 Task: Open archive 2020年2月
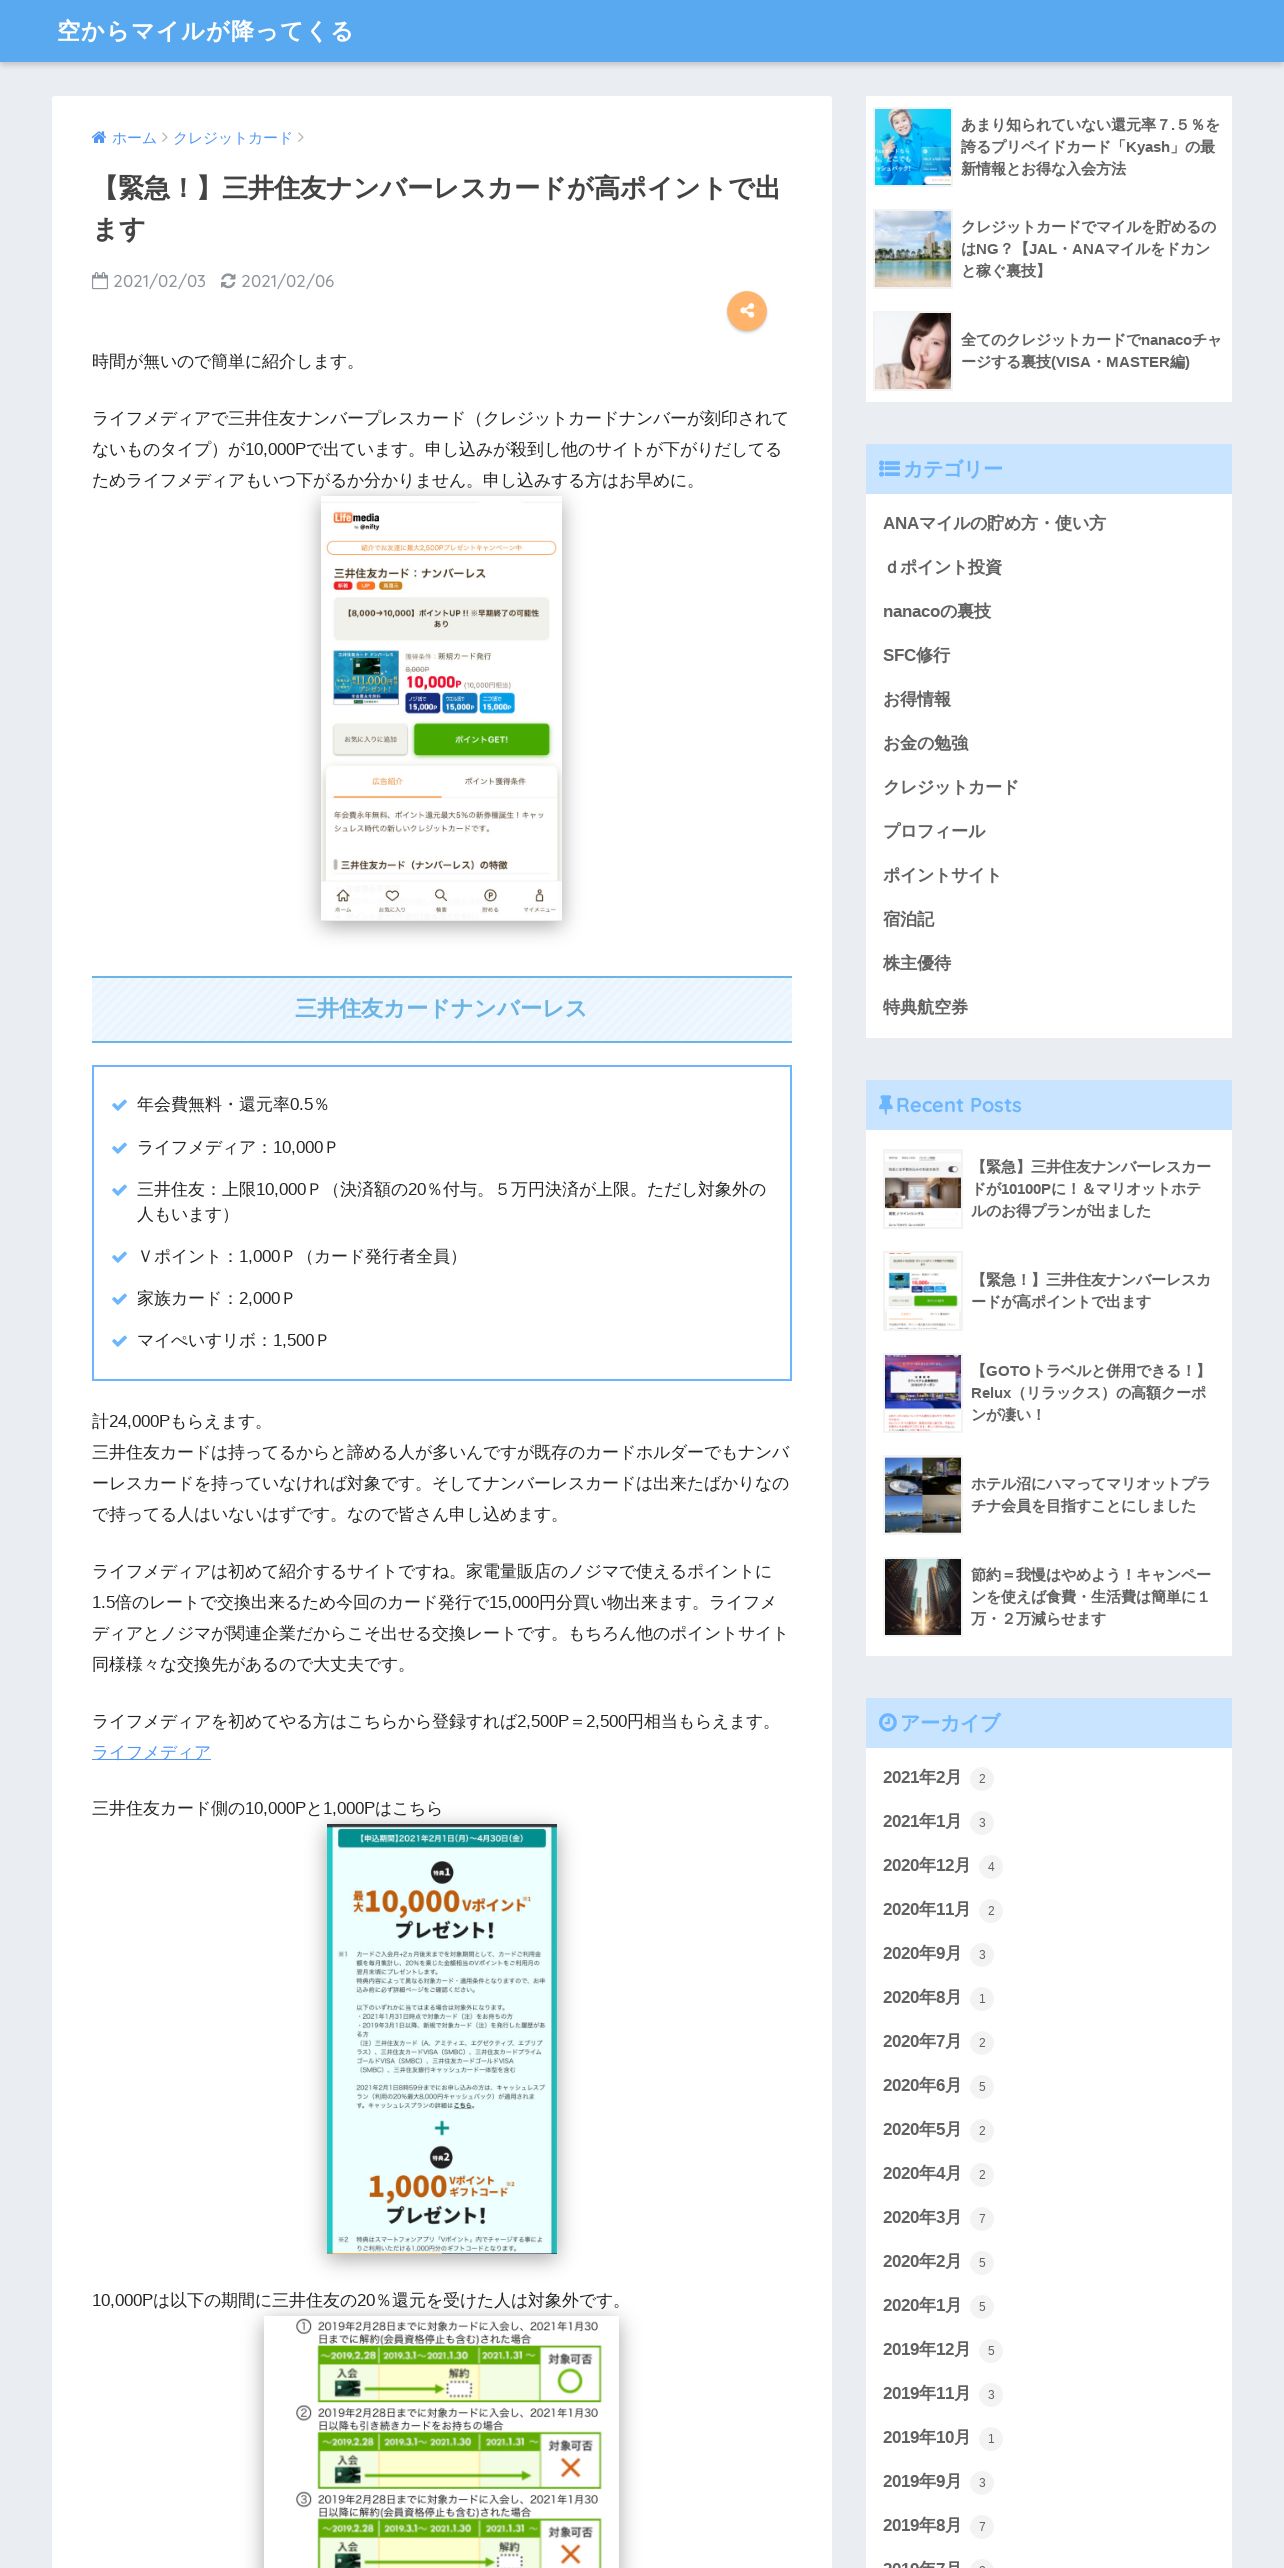pos(921,2261)
